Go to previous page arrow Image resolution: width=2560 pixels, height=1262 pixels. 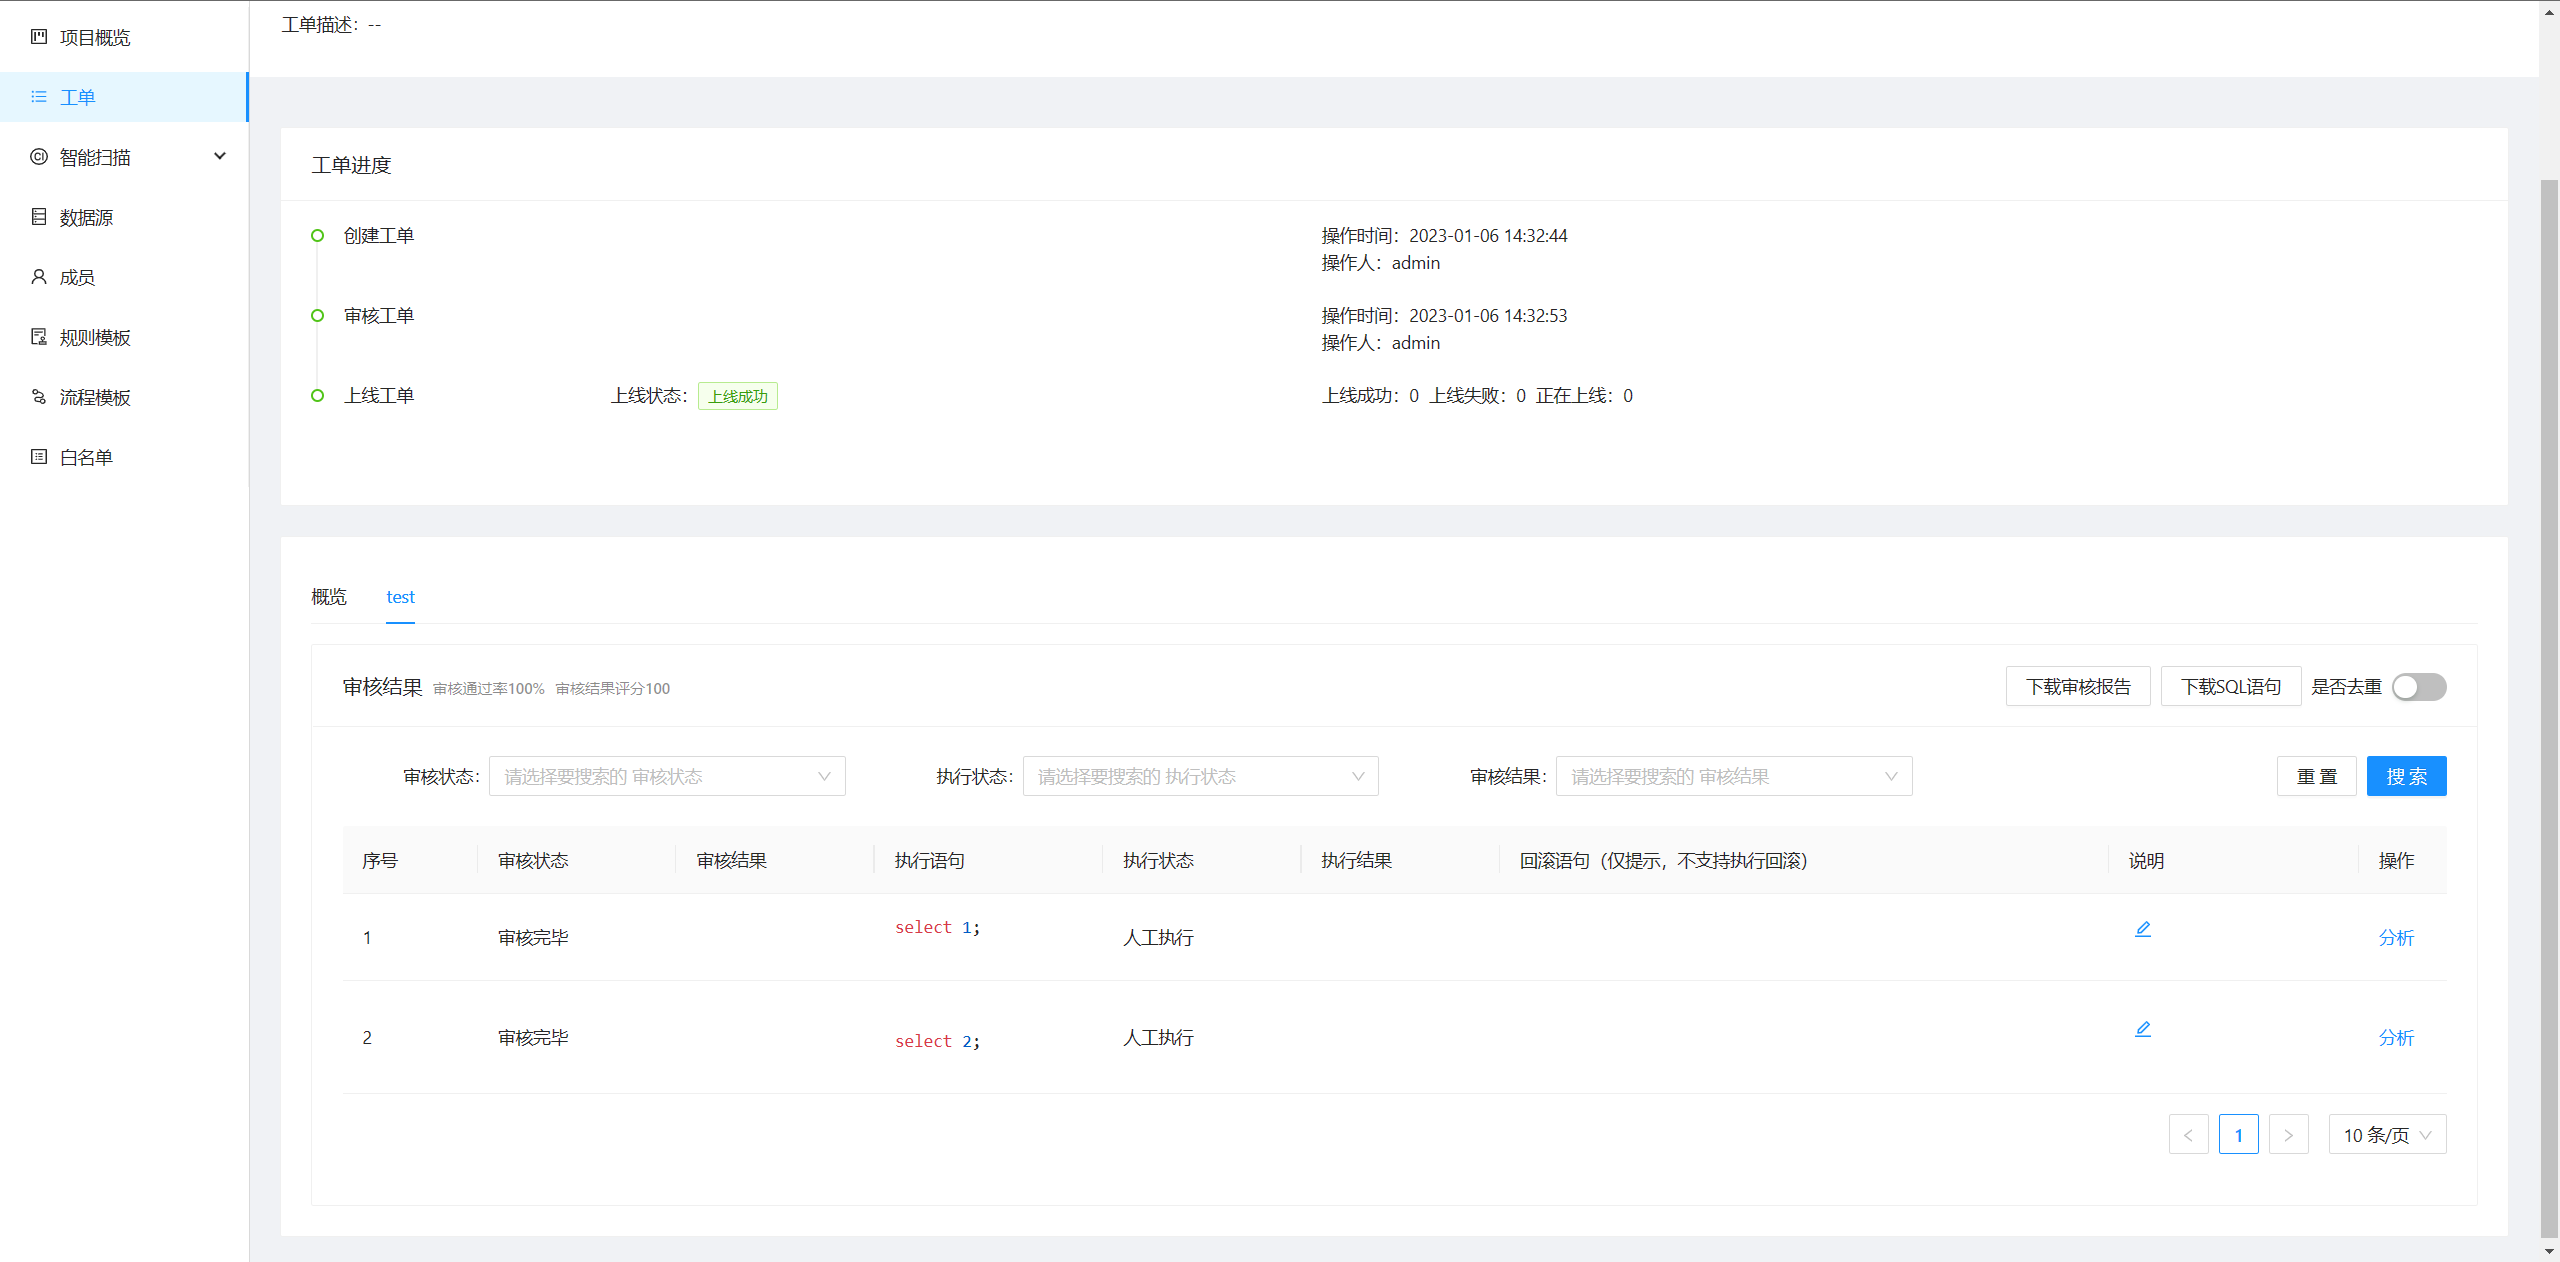2188,1135
